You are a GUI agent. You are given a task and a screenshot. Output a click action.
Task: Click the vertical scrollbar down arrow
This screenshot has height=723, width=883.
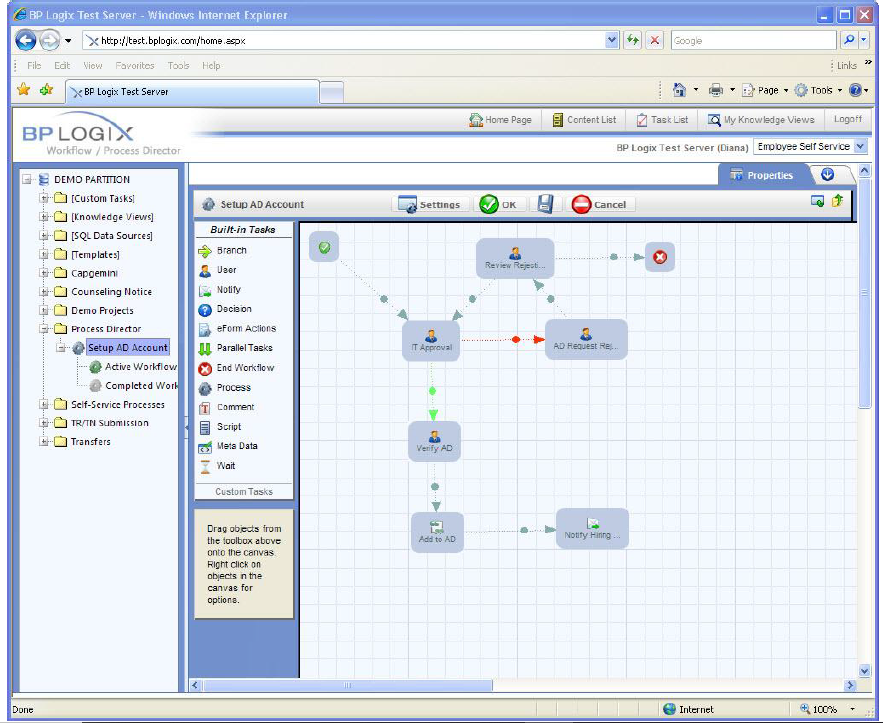(x=864, y=670)
